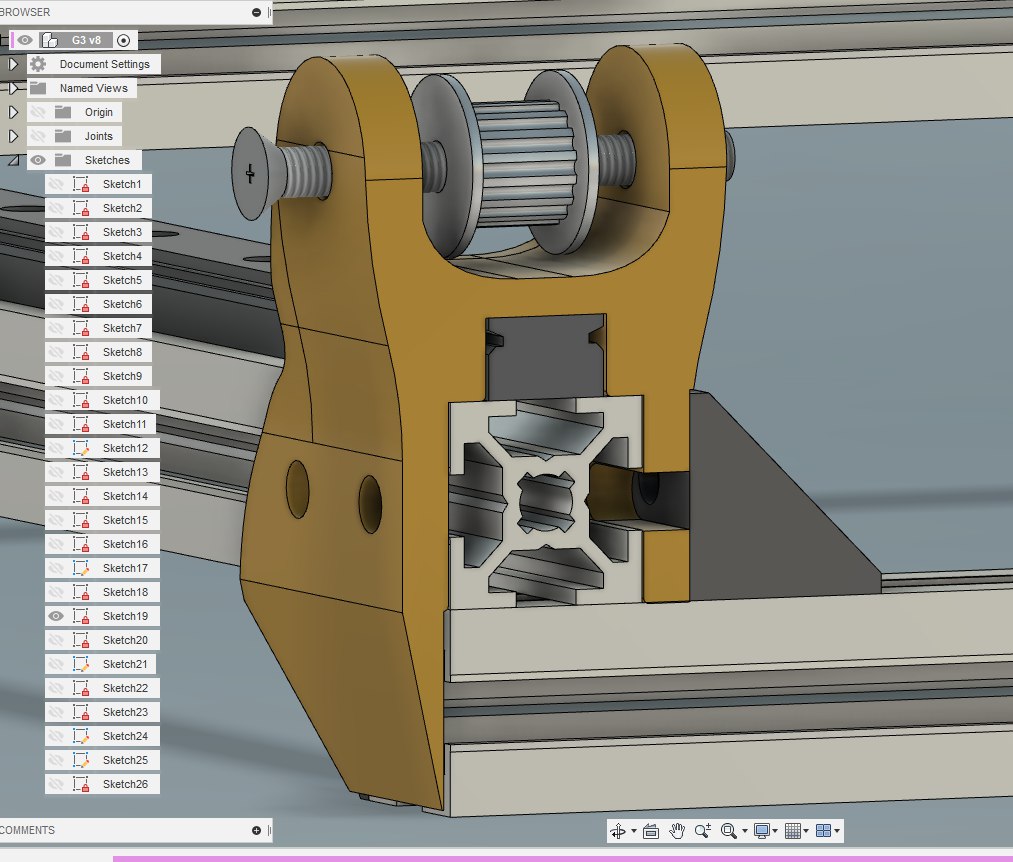Toggle visibility of G3 v8 root component
The image size is (1013, 862).
pyautogui.click(x=25, y=40)
